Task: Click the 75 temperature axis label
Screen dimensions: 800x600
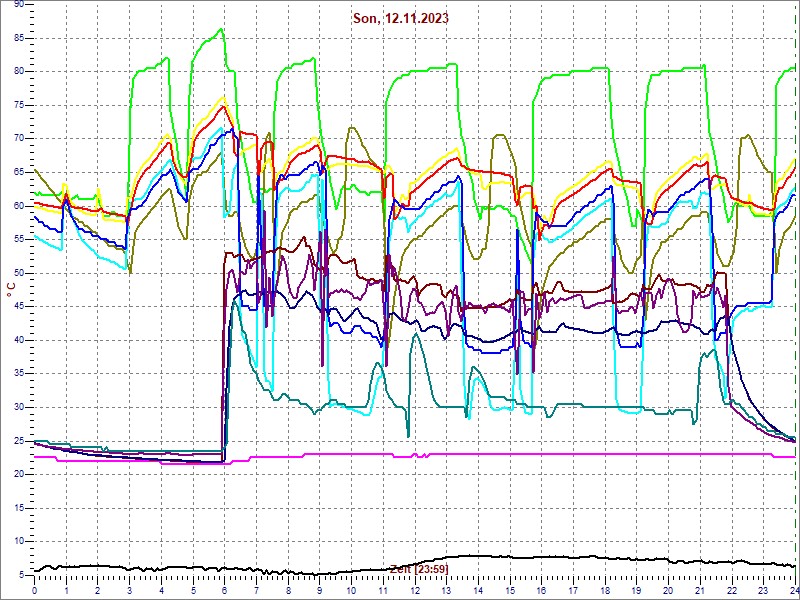Action: [x=20, y=106]
